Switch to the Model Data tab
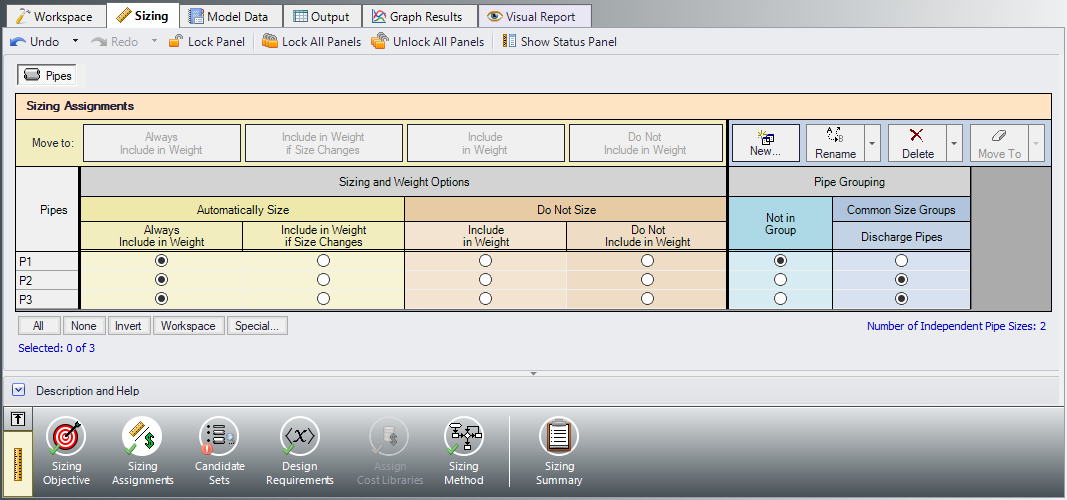Image resolution: width=1067 pixels, height=500 pixels. (x=228, y=16)
